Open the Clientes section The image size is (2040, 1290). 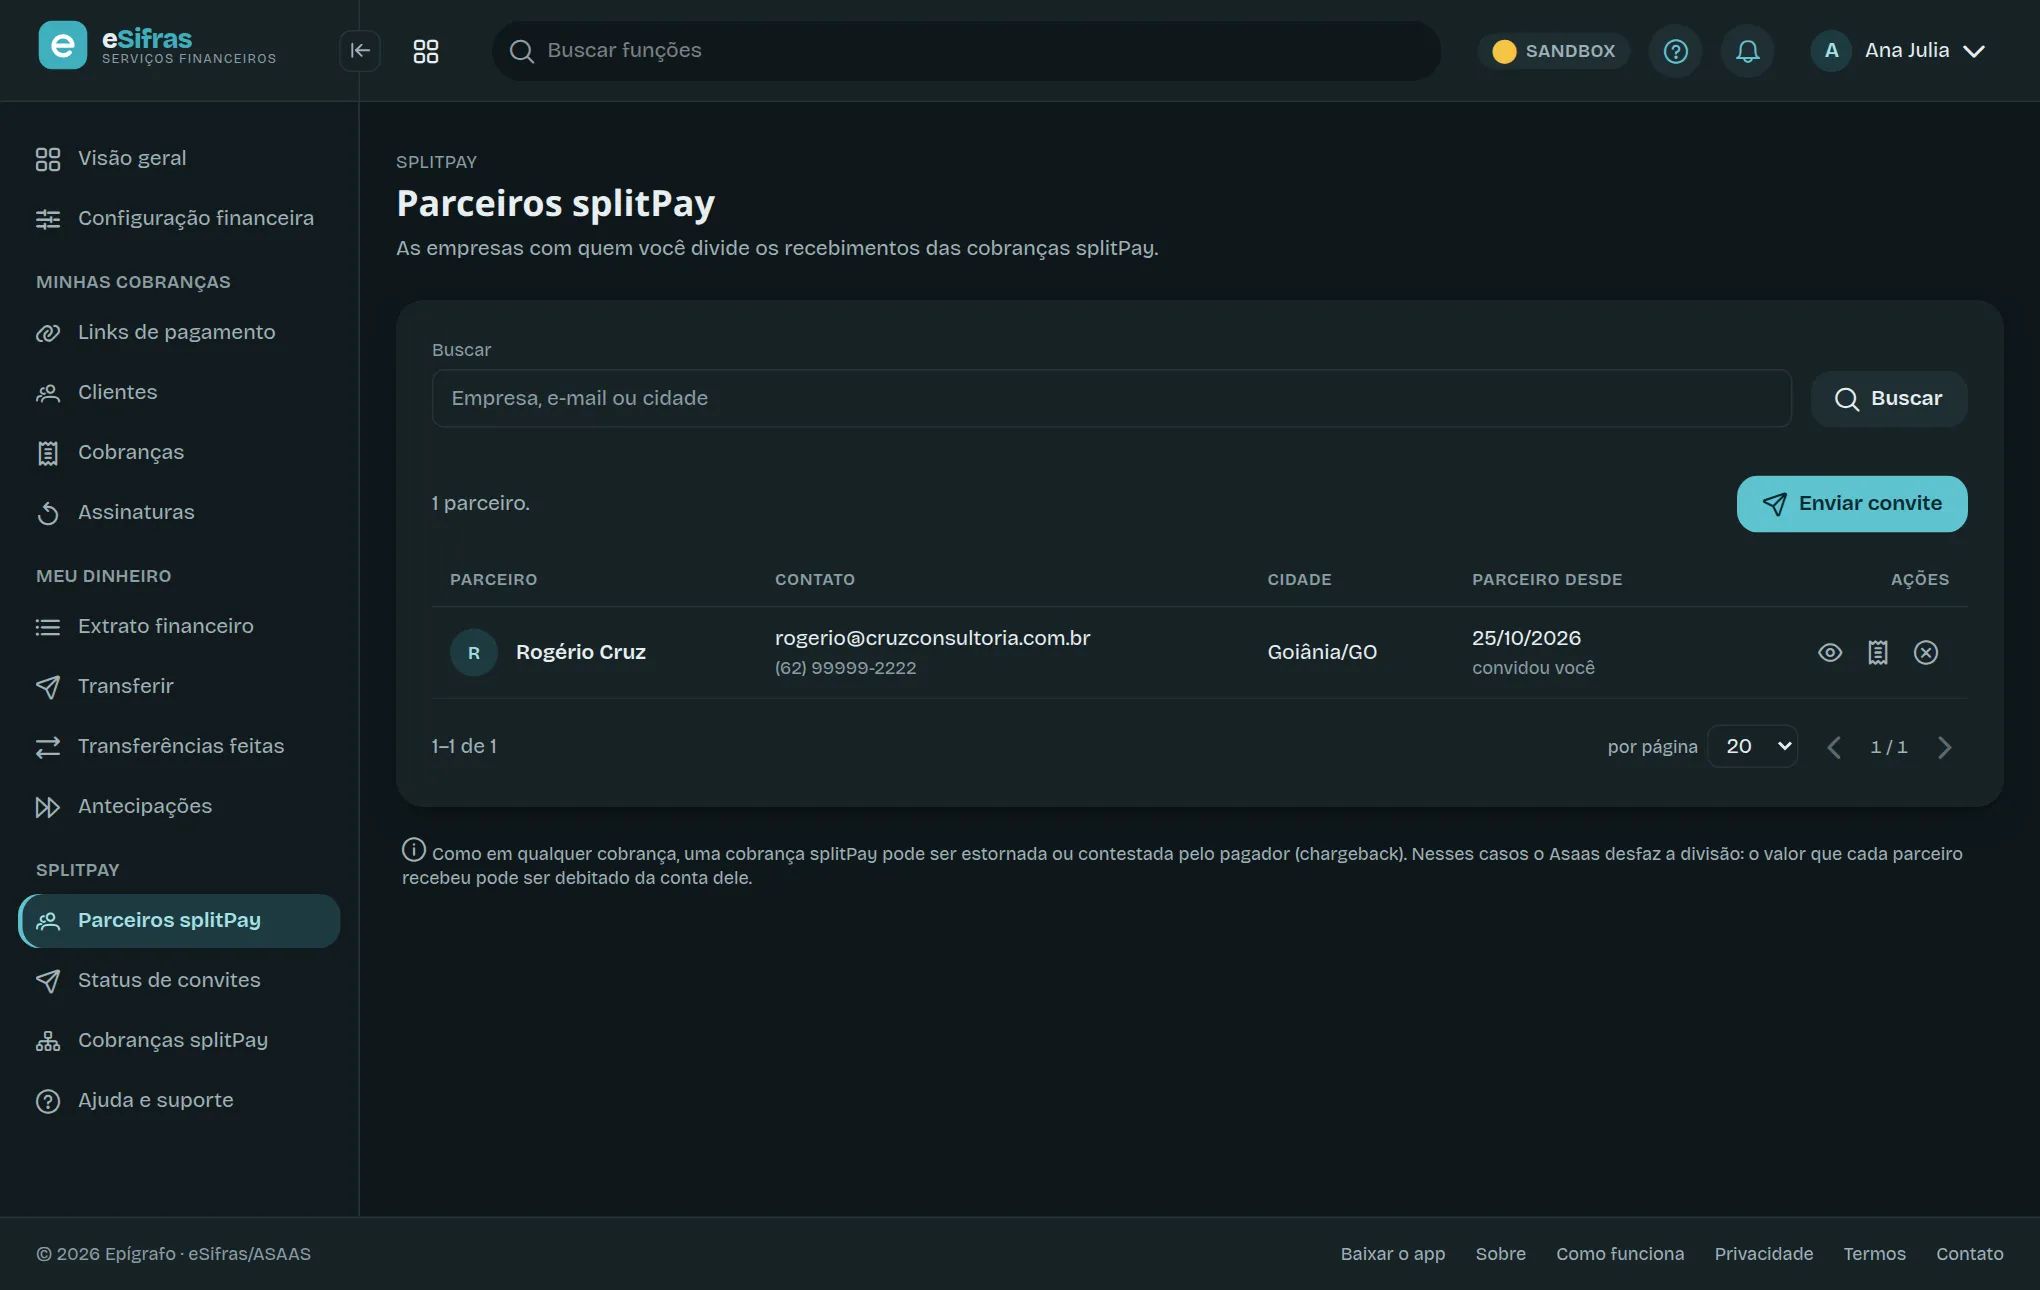[179, 392]
